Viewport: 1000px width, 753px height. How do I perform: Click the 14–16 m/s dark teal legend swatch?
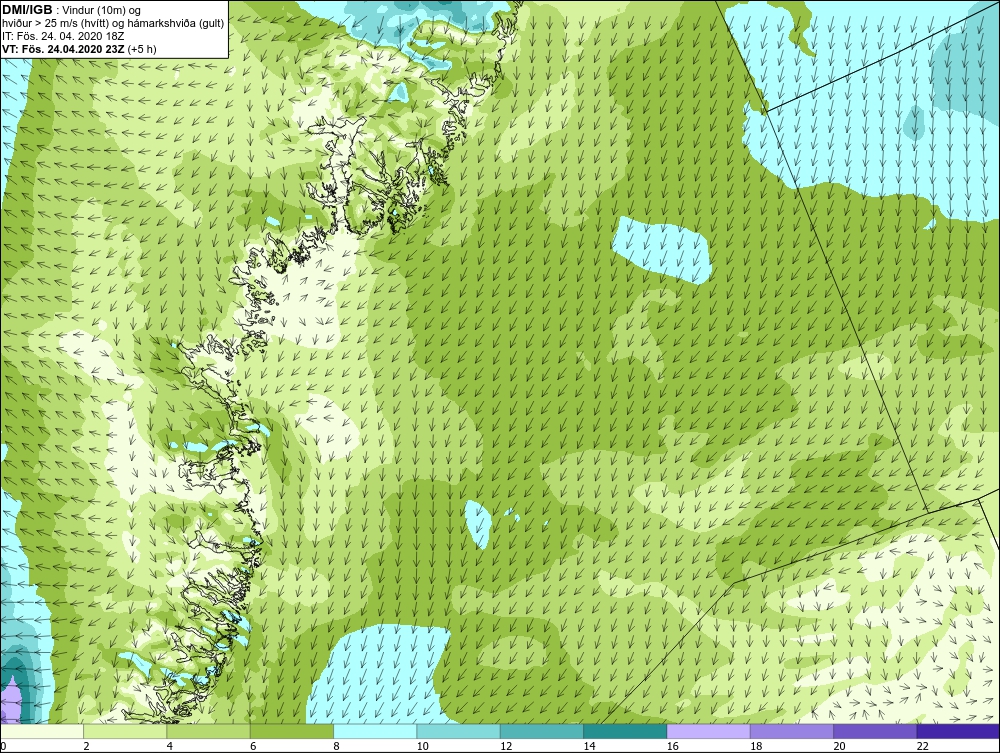click(x=625, y=731)
